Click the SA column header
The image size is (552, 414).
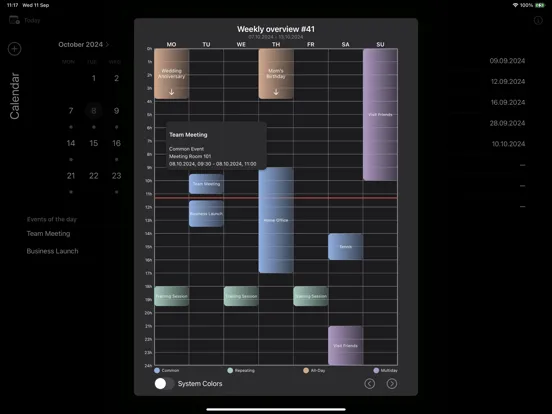pyautogui.click(x=345, y=44)
